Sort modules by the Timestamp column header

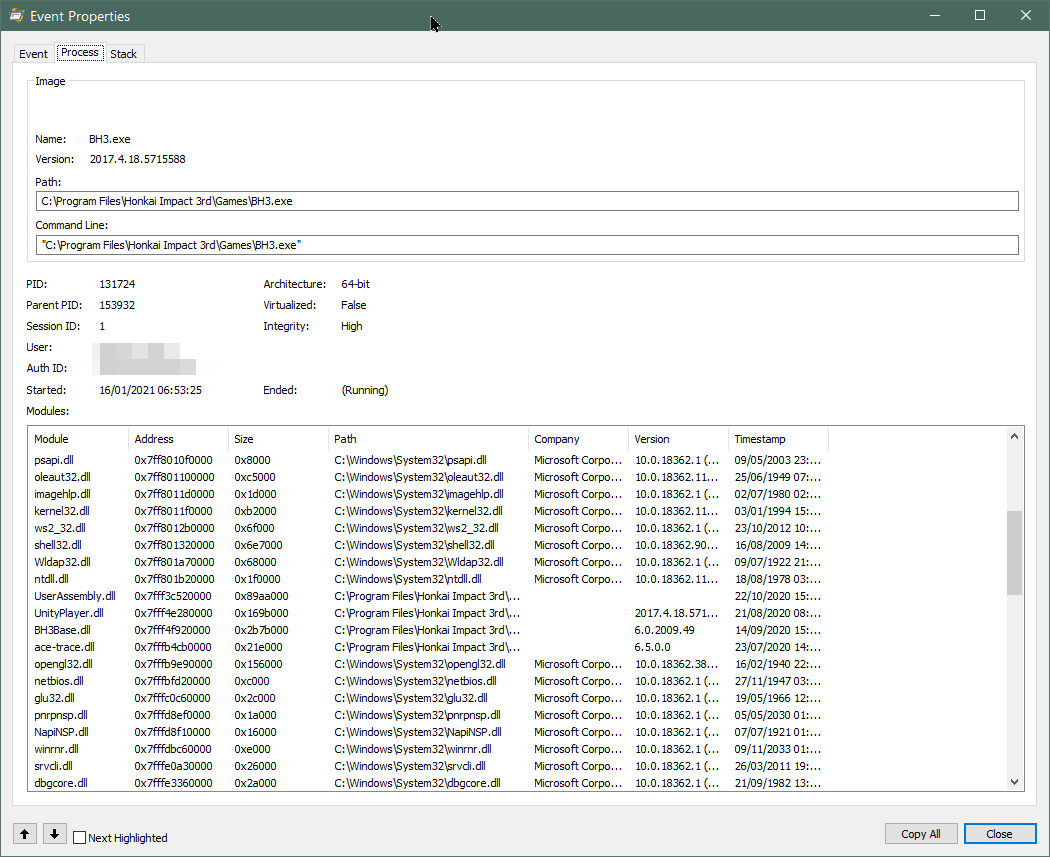pyautogui.click(x=779, y=439)
